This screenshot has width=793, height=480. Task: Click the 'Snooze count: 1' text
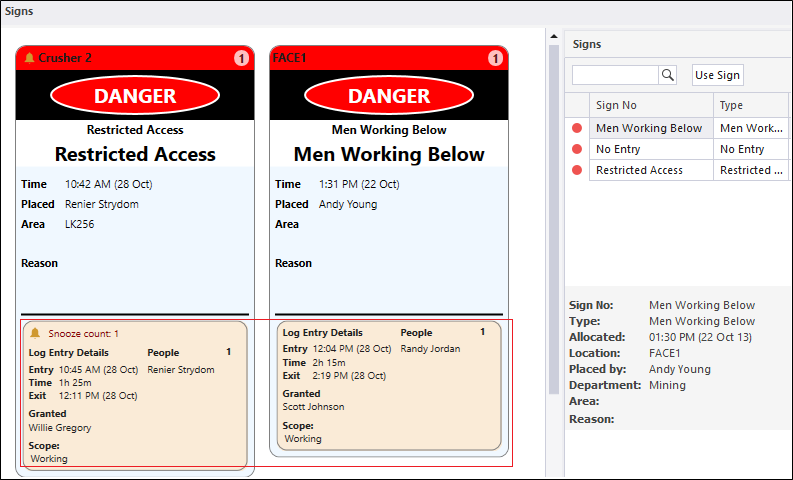click(83, 334)
